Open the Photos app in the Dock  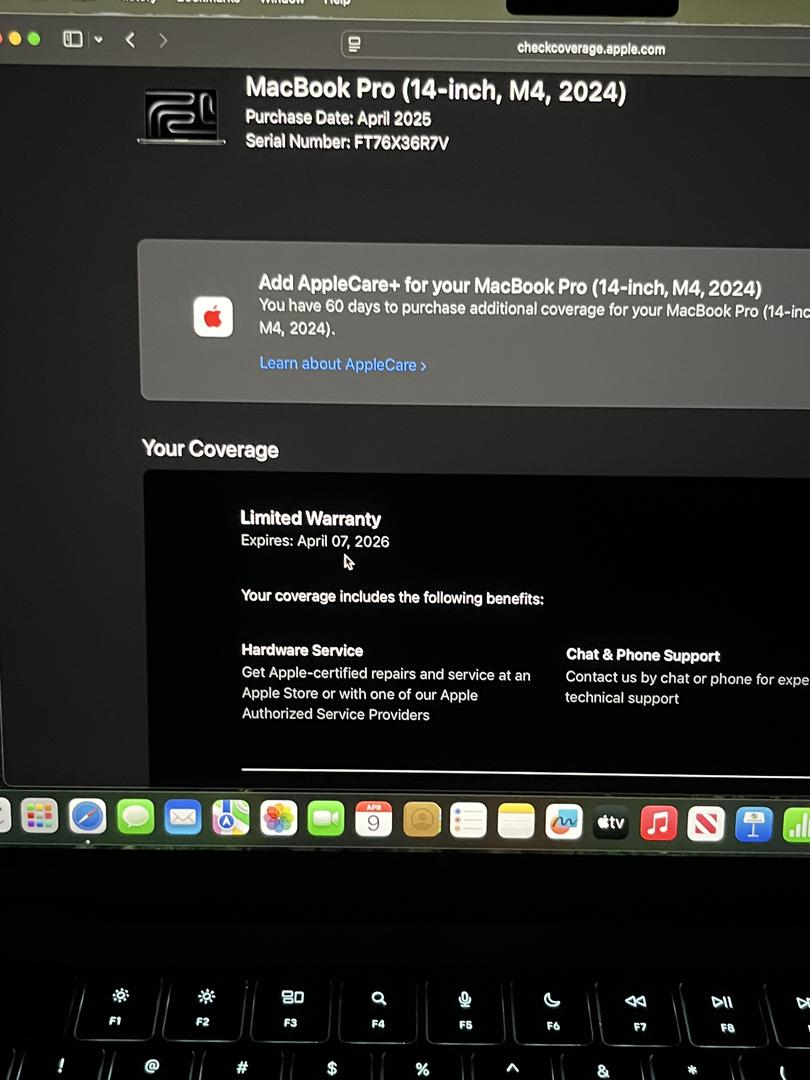click(x=278, y=819)
